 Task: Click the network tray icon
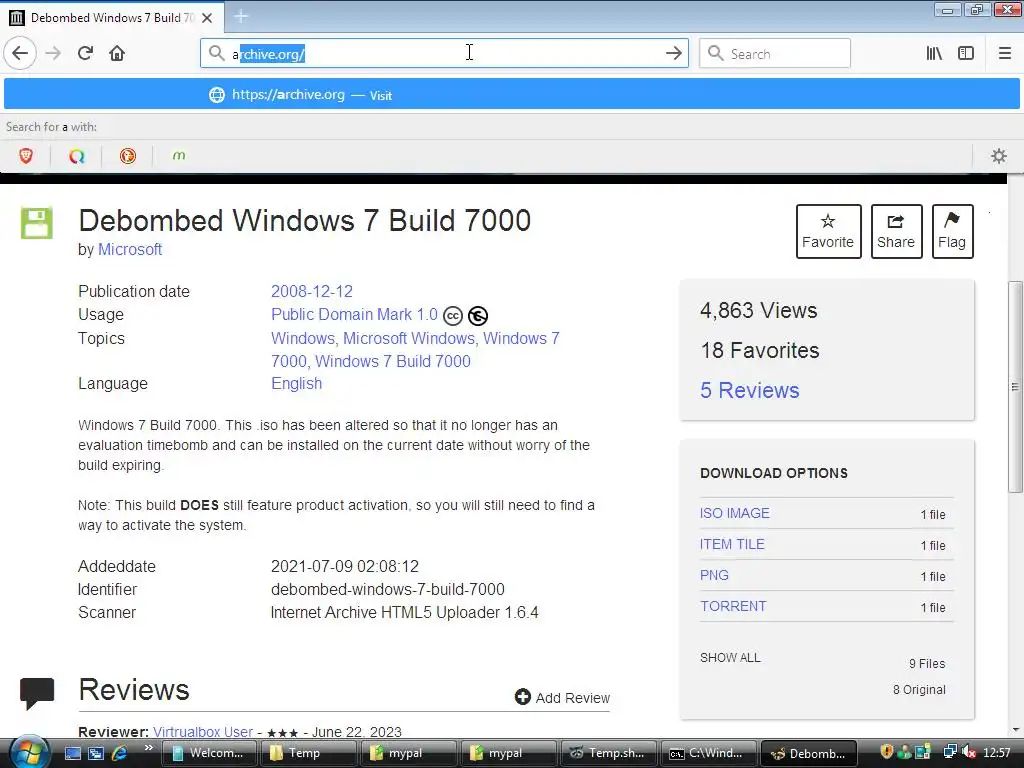(x=951, y=753)
